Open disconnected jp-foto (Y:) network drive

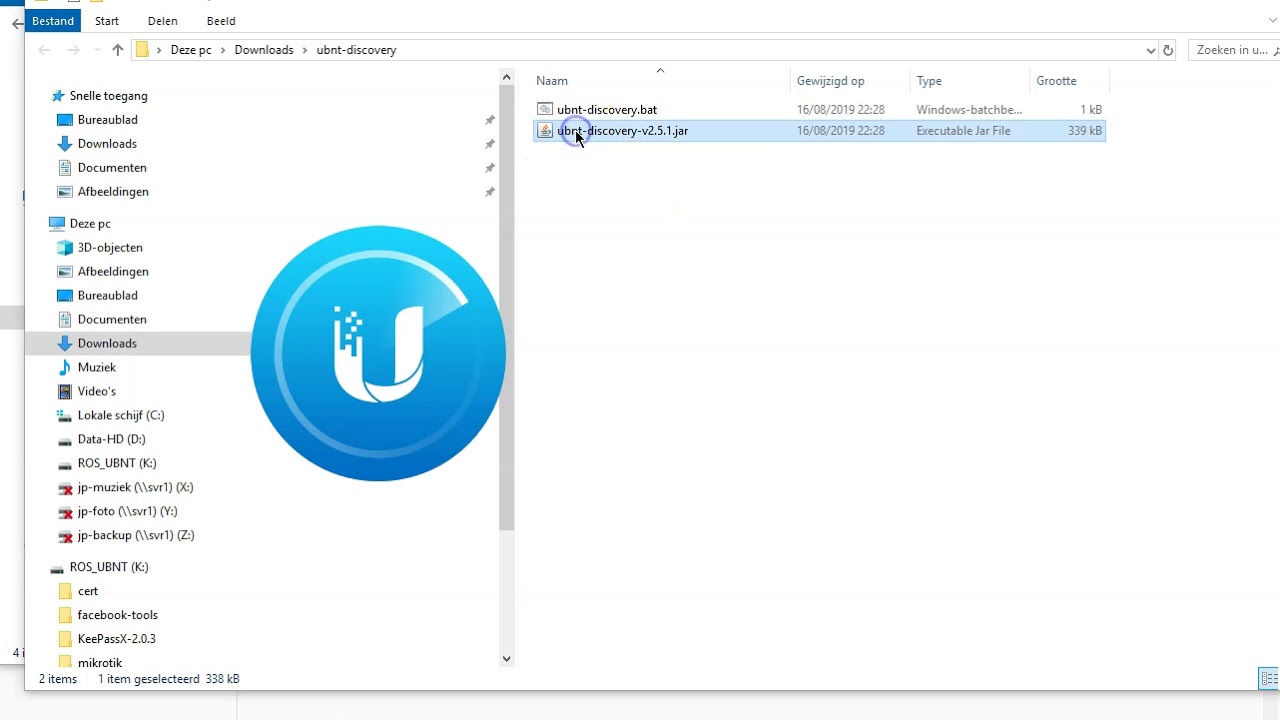coord(127,512)
